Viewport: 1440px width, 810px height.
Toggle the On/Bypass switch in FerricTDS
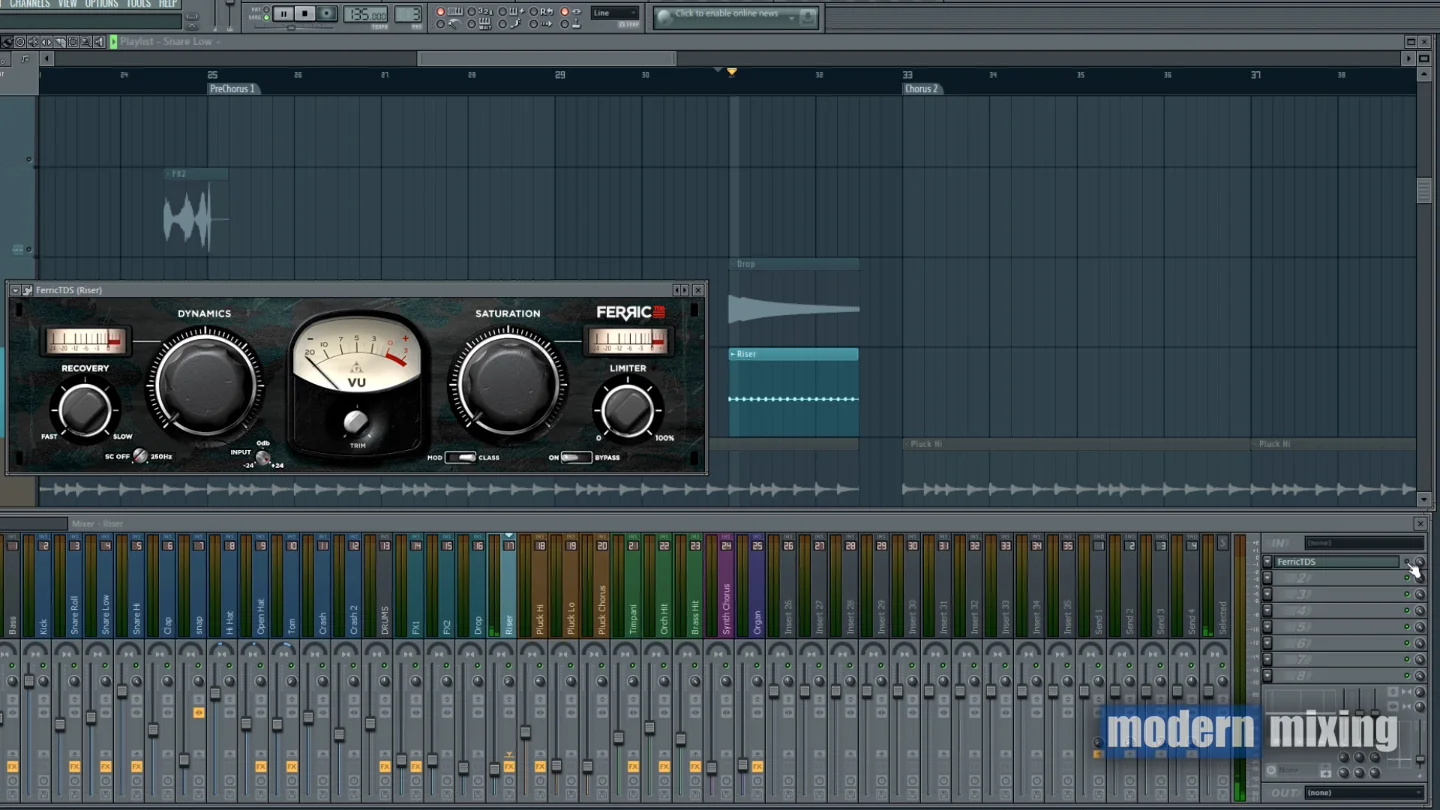(x=575, y=457)
